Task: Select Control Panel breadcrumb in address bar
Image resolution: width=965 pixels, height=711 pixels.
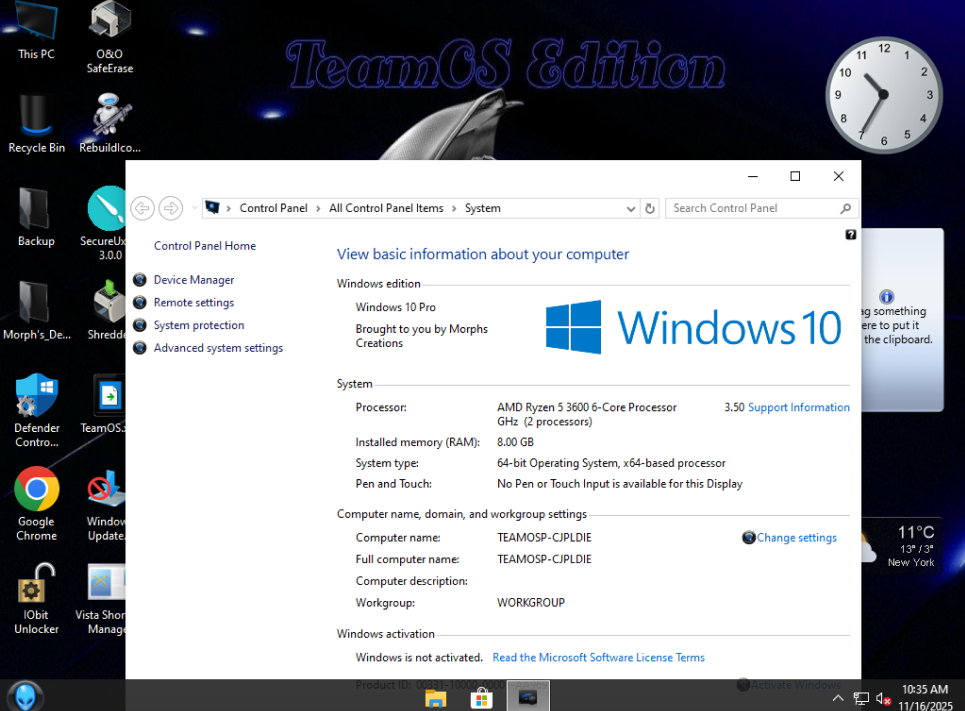Action: pos(273,208)
